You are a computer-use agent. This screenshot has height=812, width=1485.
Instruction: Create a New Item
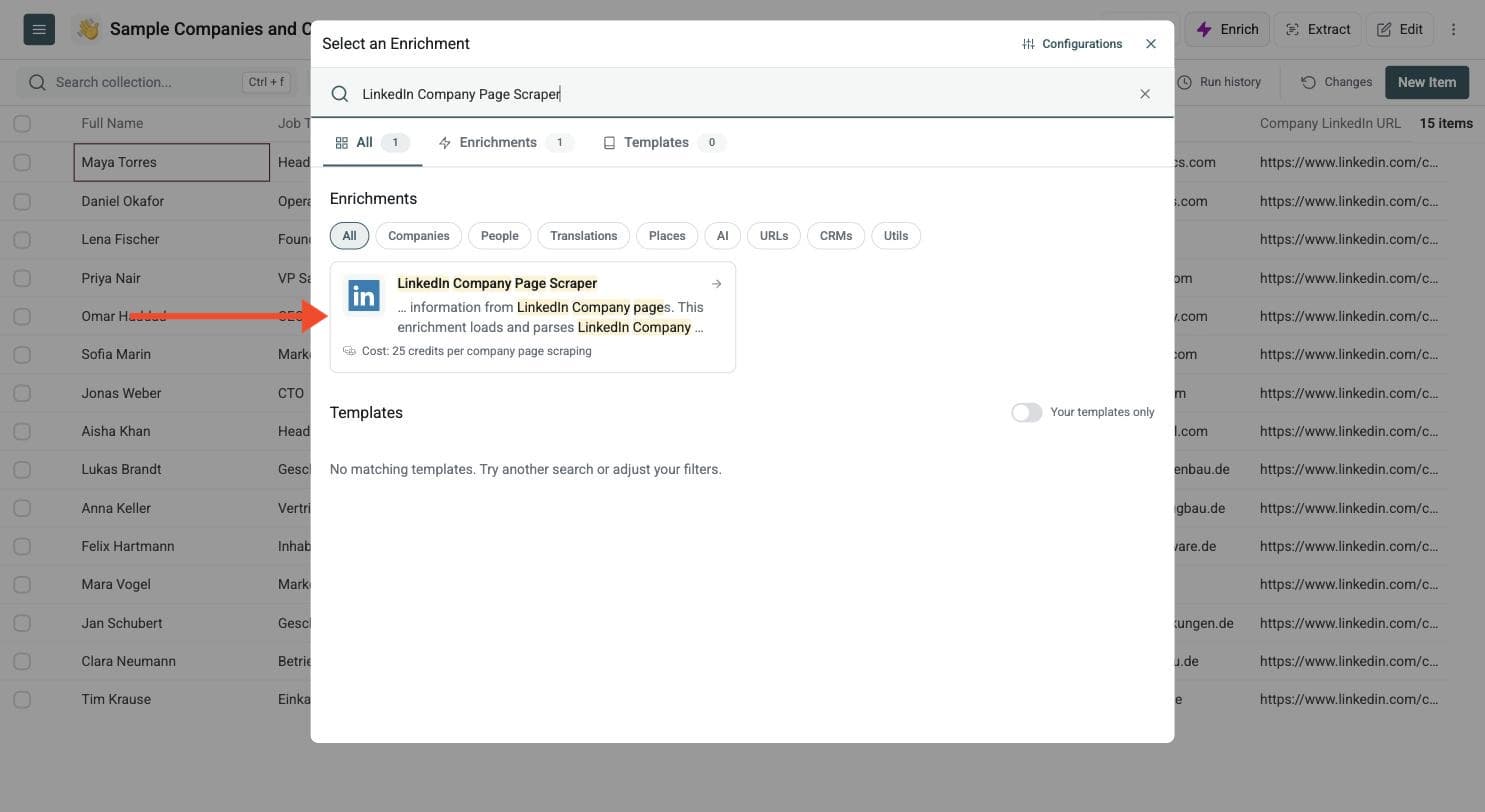(x=1427, y=82)
